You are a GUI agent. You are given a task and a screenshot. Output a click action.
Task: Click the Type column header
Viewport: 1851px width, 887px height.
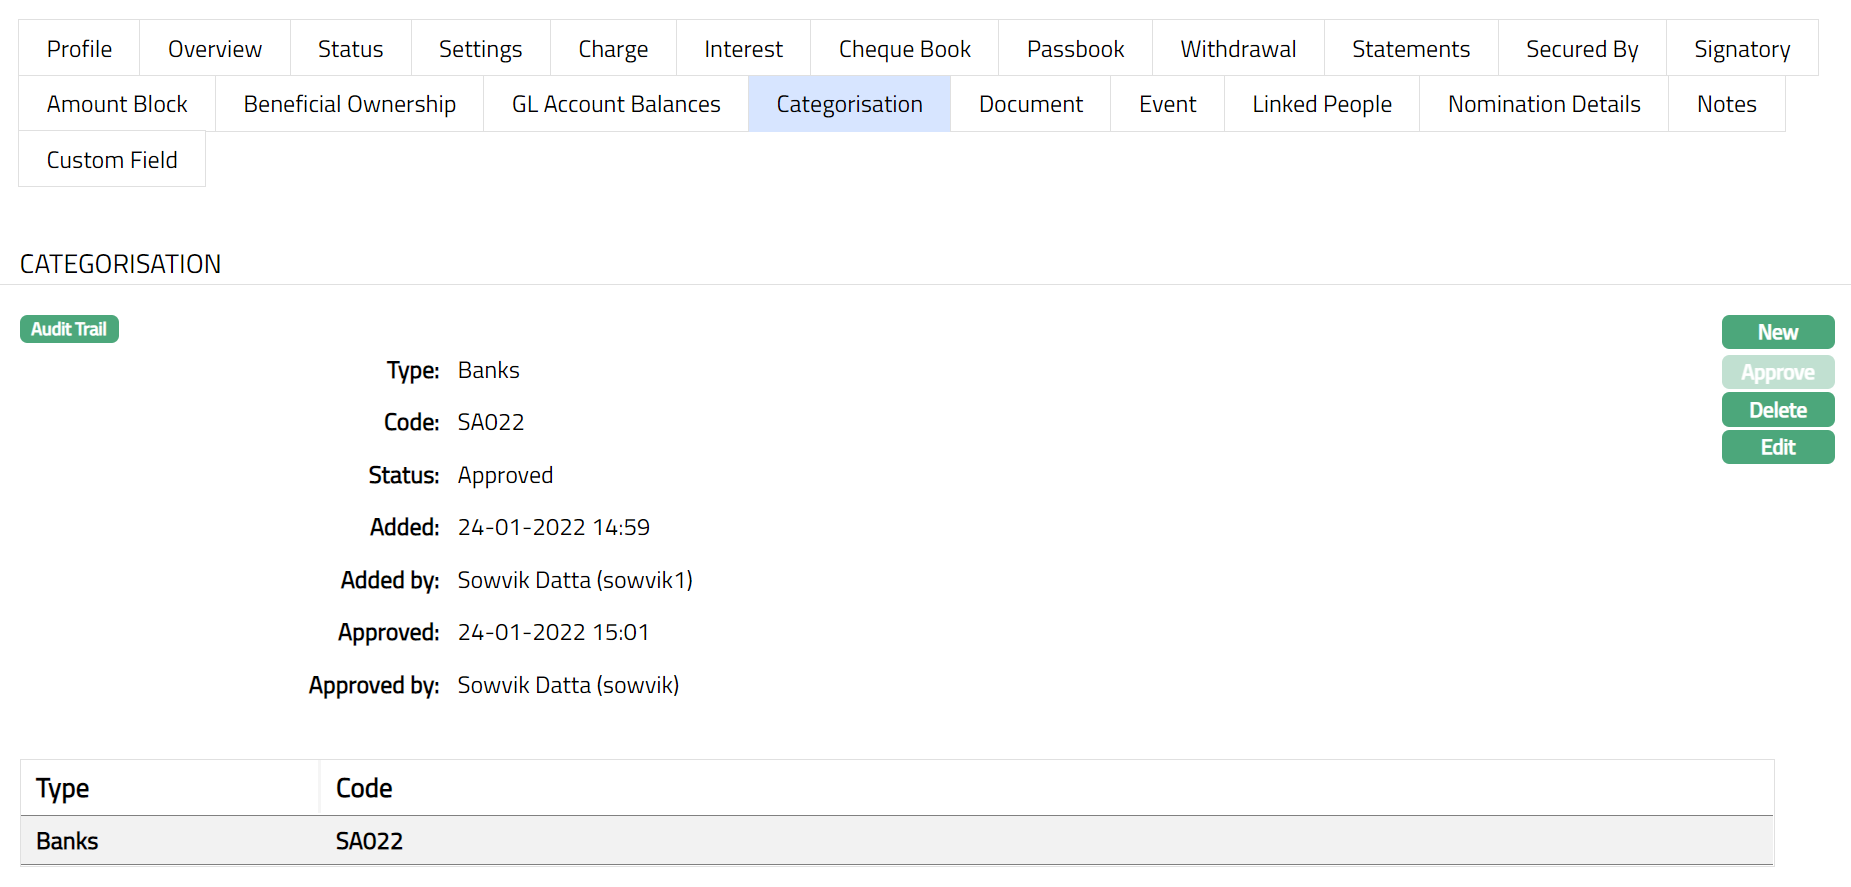pyautogui.click(x=63, y=788)
